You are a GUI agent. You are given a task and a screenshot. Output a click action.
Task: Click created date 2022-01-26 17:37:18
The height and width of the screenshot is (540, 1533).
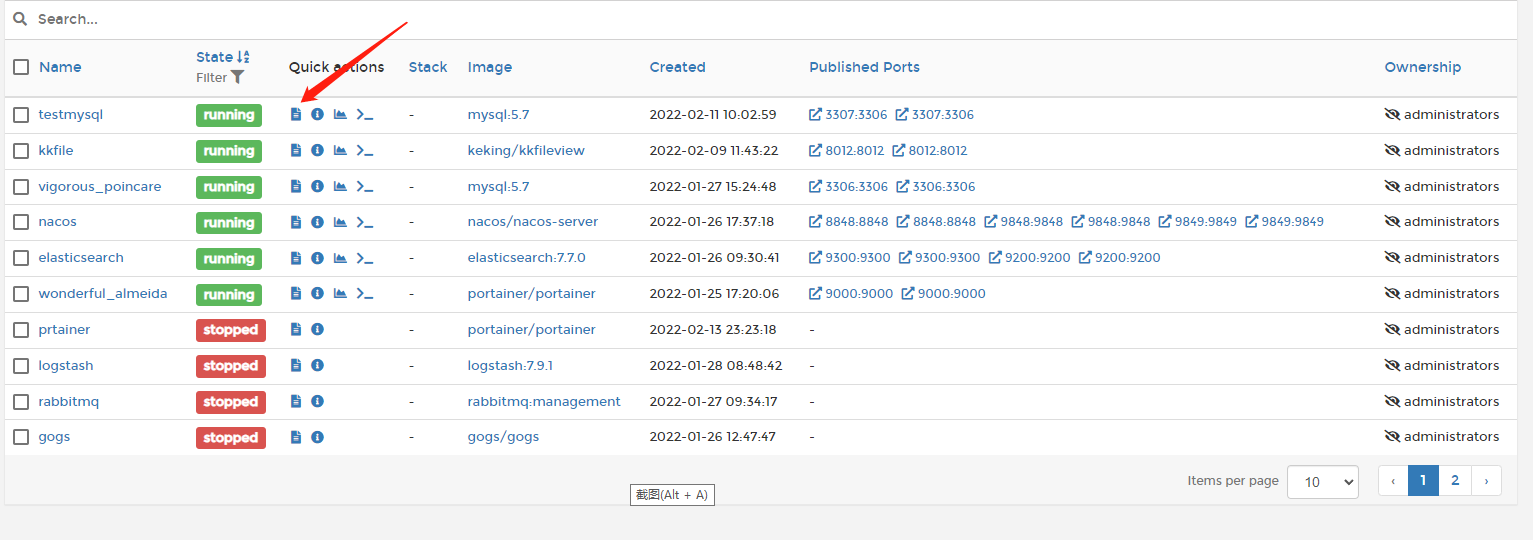coord(712,222)
